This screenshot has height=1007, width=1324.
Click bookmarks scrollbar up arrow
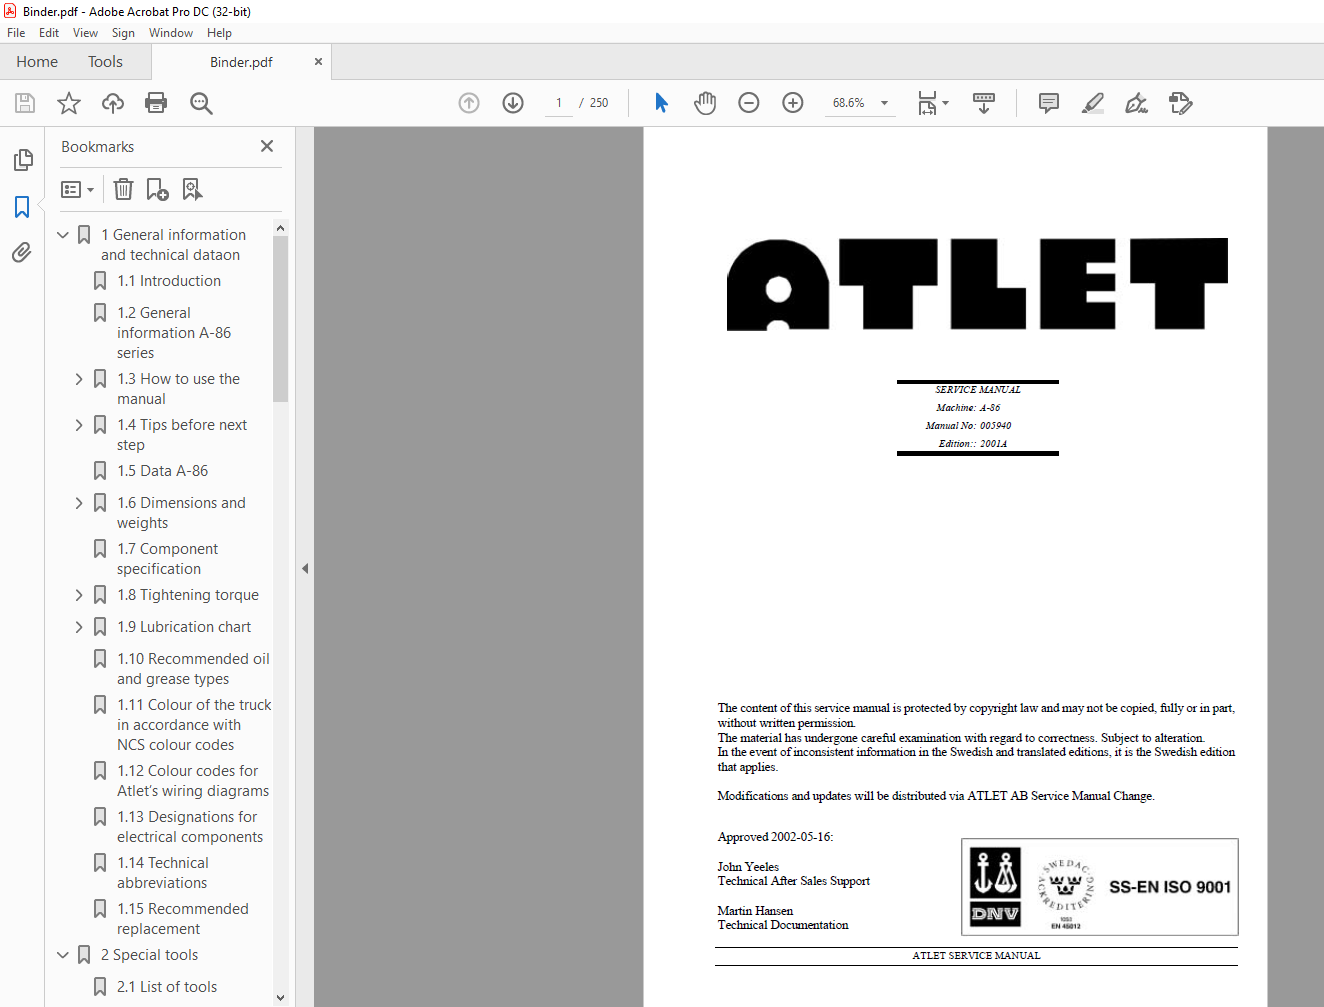(280, 228)
